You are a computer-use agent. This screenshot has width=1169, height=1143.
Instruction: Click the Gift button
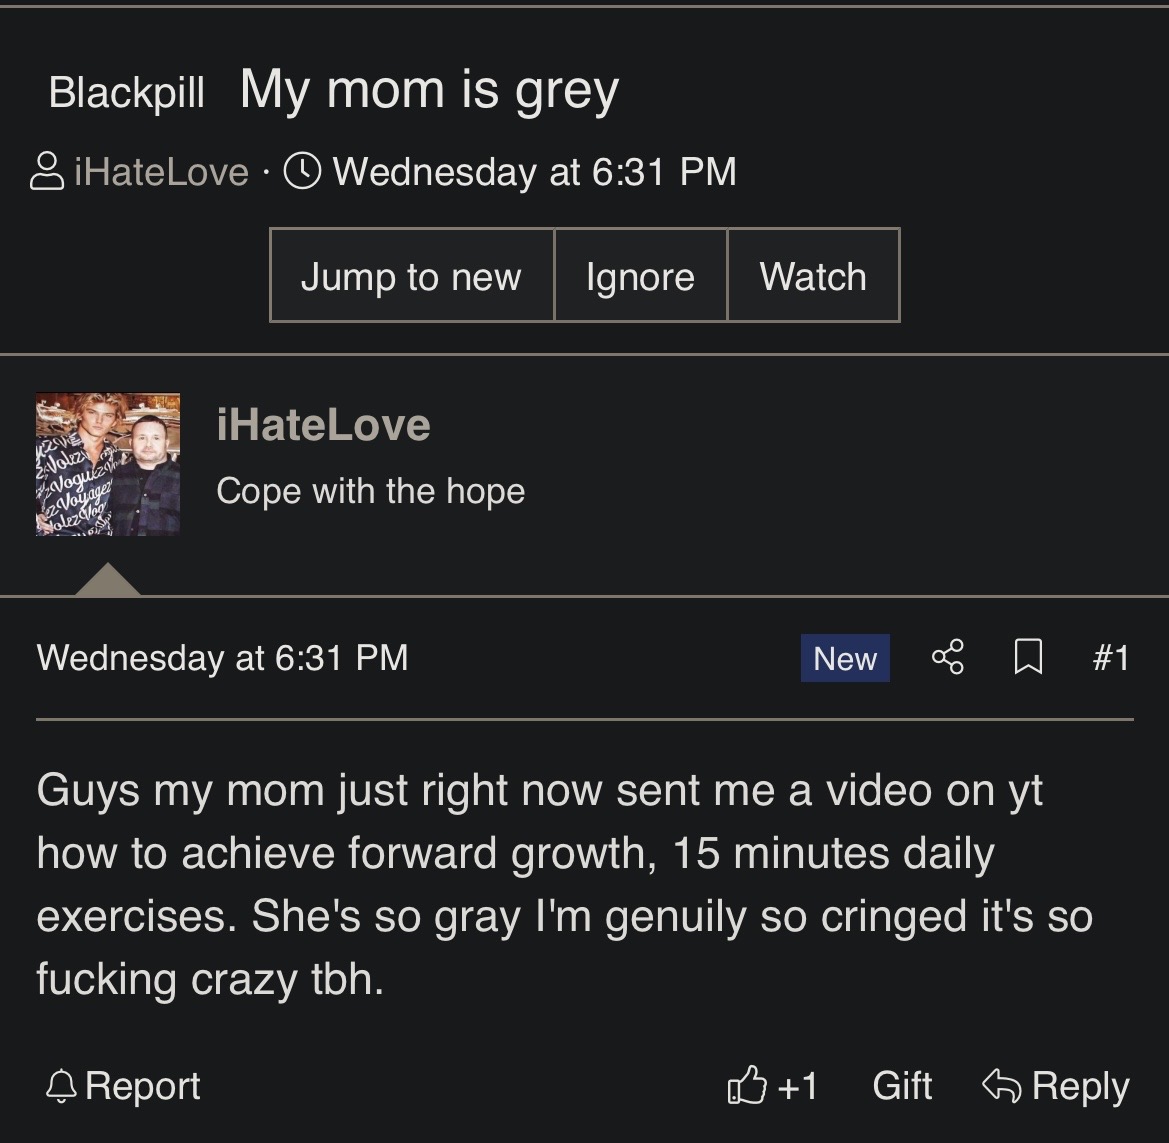902,1086
